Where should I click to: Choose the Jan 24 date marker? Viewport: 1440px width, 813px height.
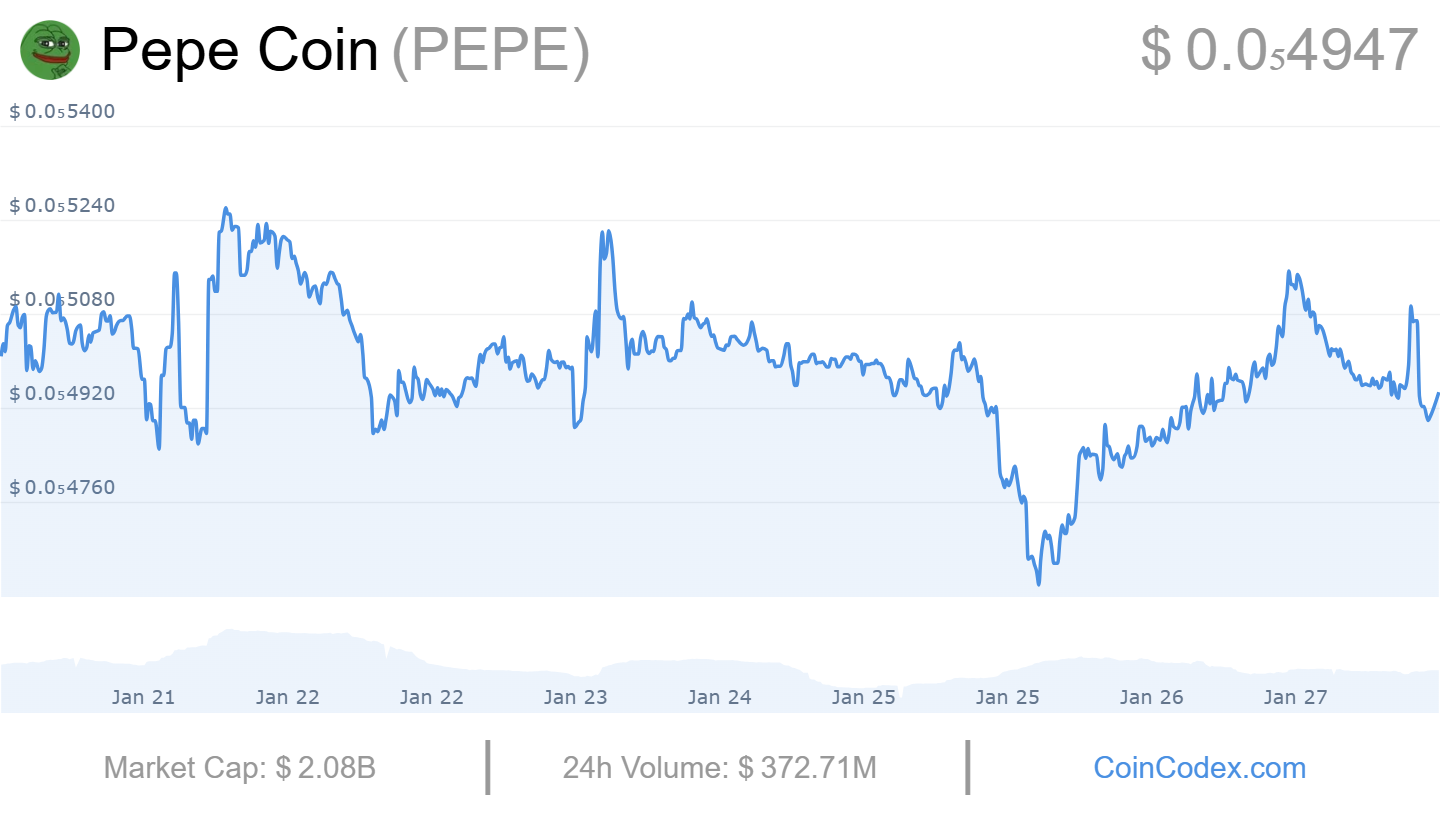pyautogui.click(x=719, y=697)
